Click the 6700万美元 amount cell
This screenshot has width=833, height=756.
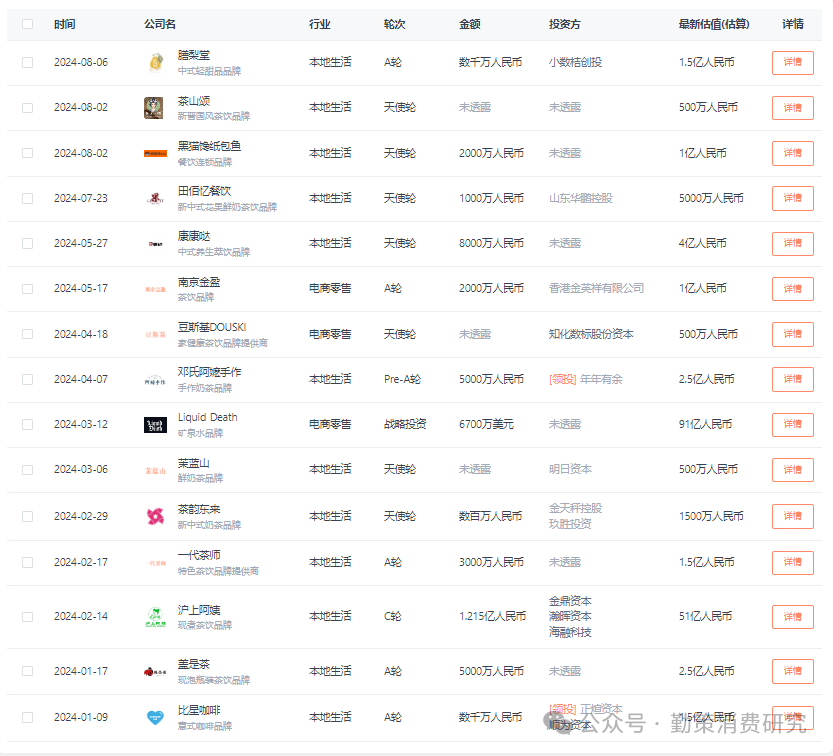pos(486,424)
